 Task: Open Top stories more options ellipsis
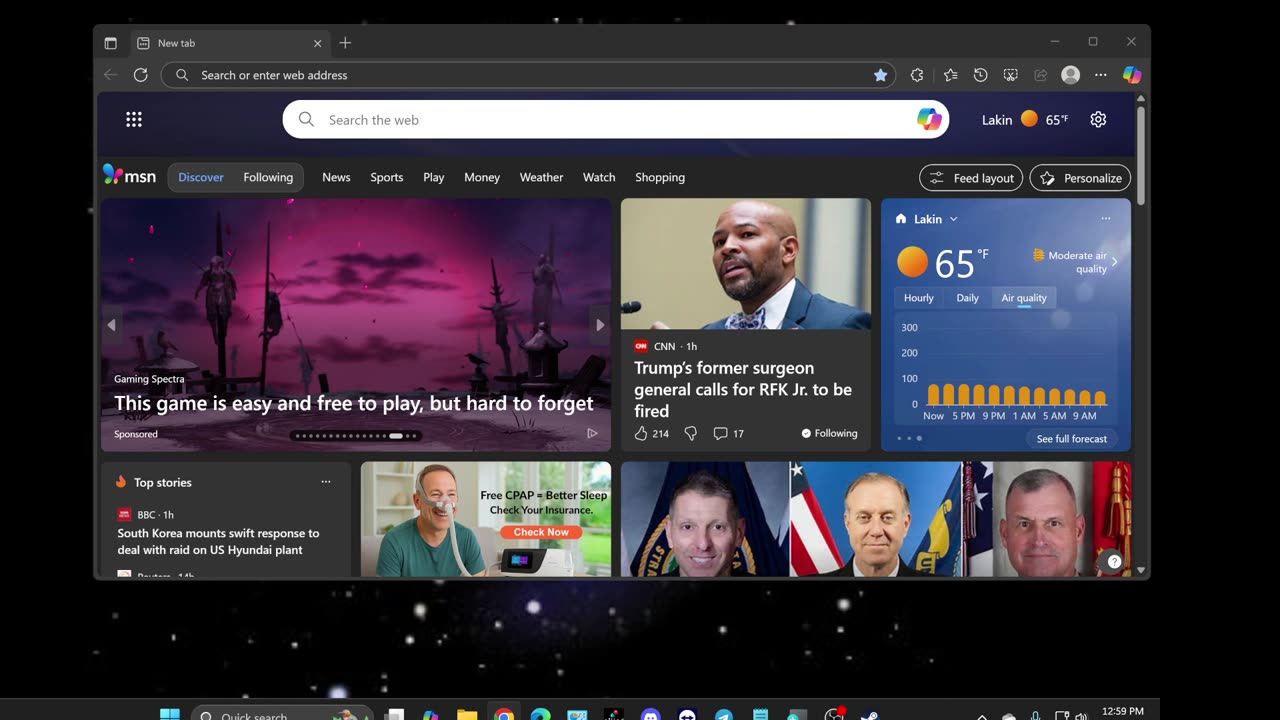click(x=325, y=482)
